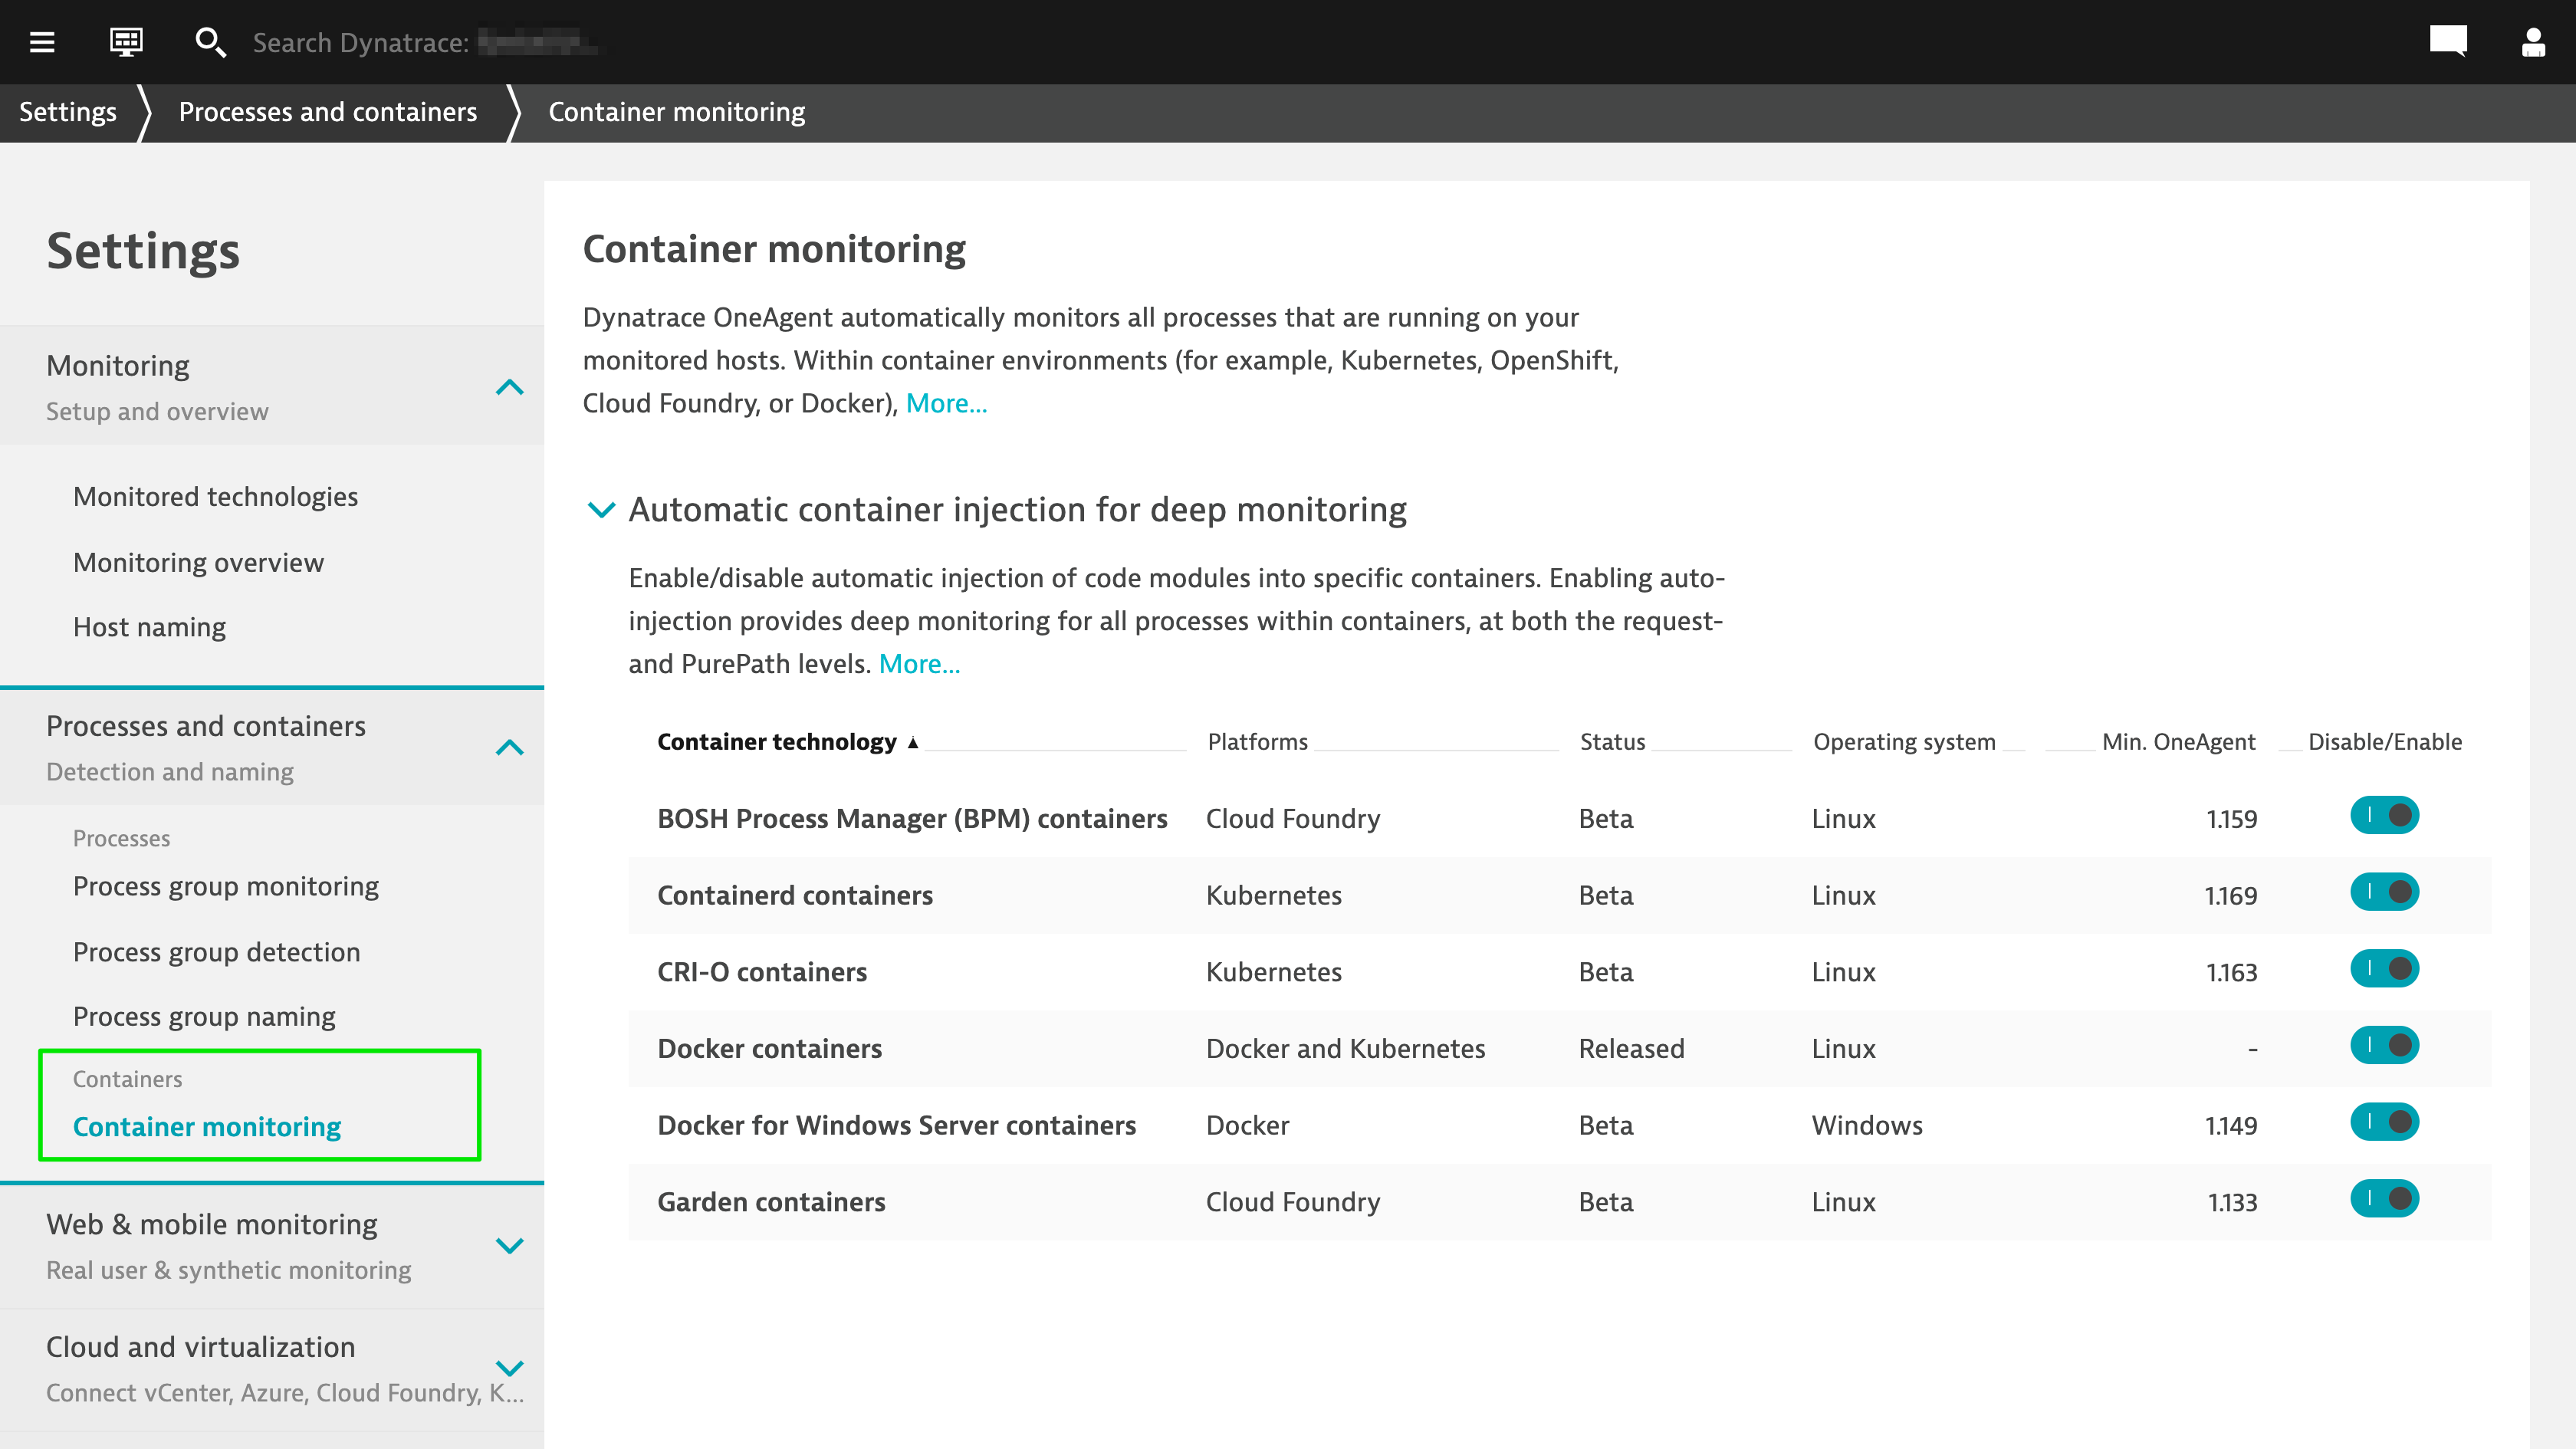Sort by Status column header

[x=1612, y=742]
